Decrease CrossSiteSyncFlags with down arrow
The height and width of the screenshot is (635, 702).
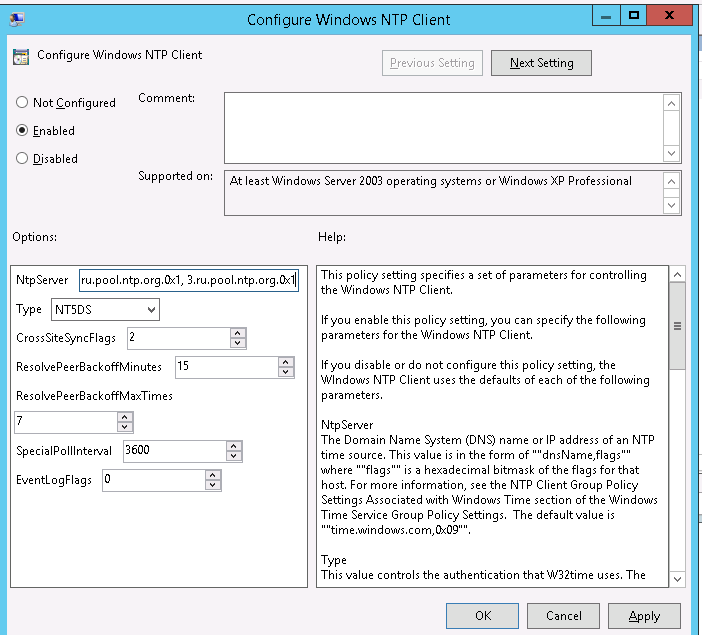(x=238, y=343)
